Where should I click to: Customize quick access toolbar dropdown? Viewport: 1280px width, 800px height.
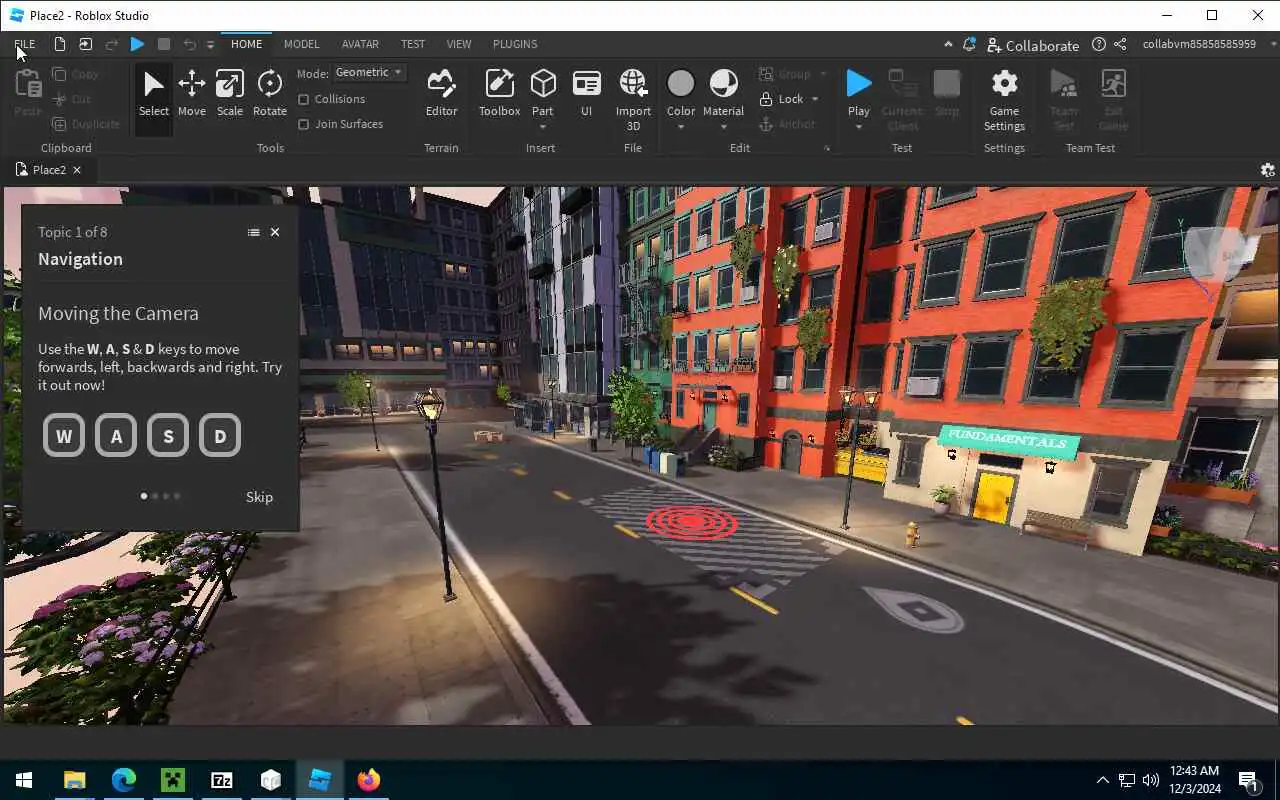pyautogui.click(x=210, y=45)
